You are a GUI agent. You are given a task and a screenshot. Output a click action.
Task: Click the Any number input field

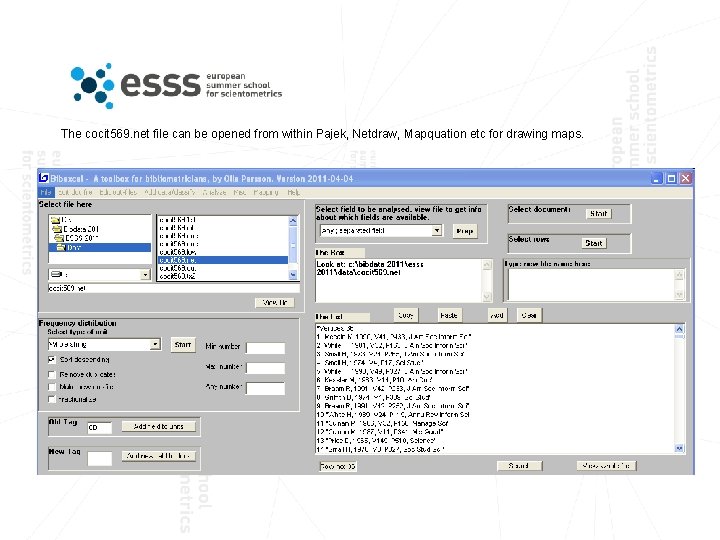265,388
